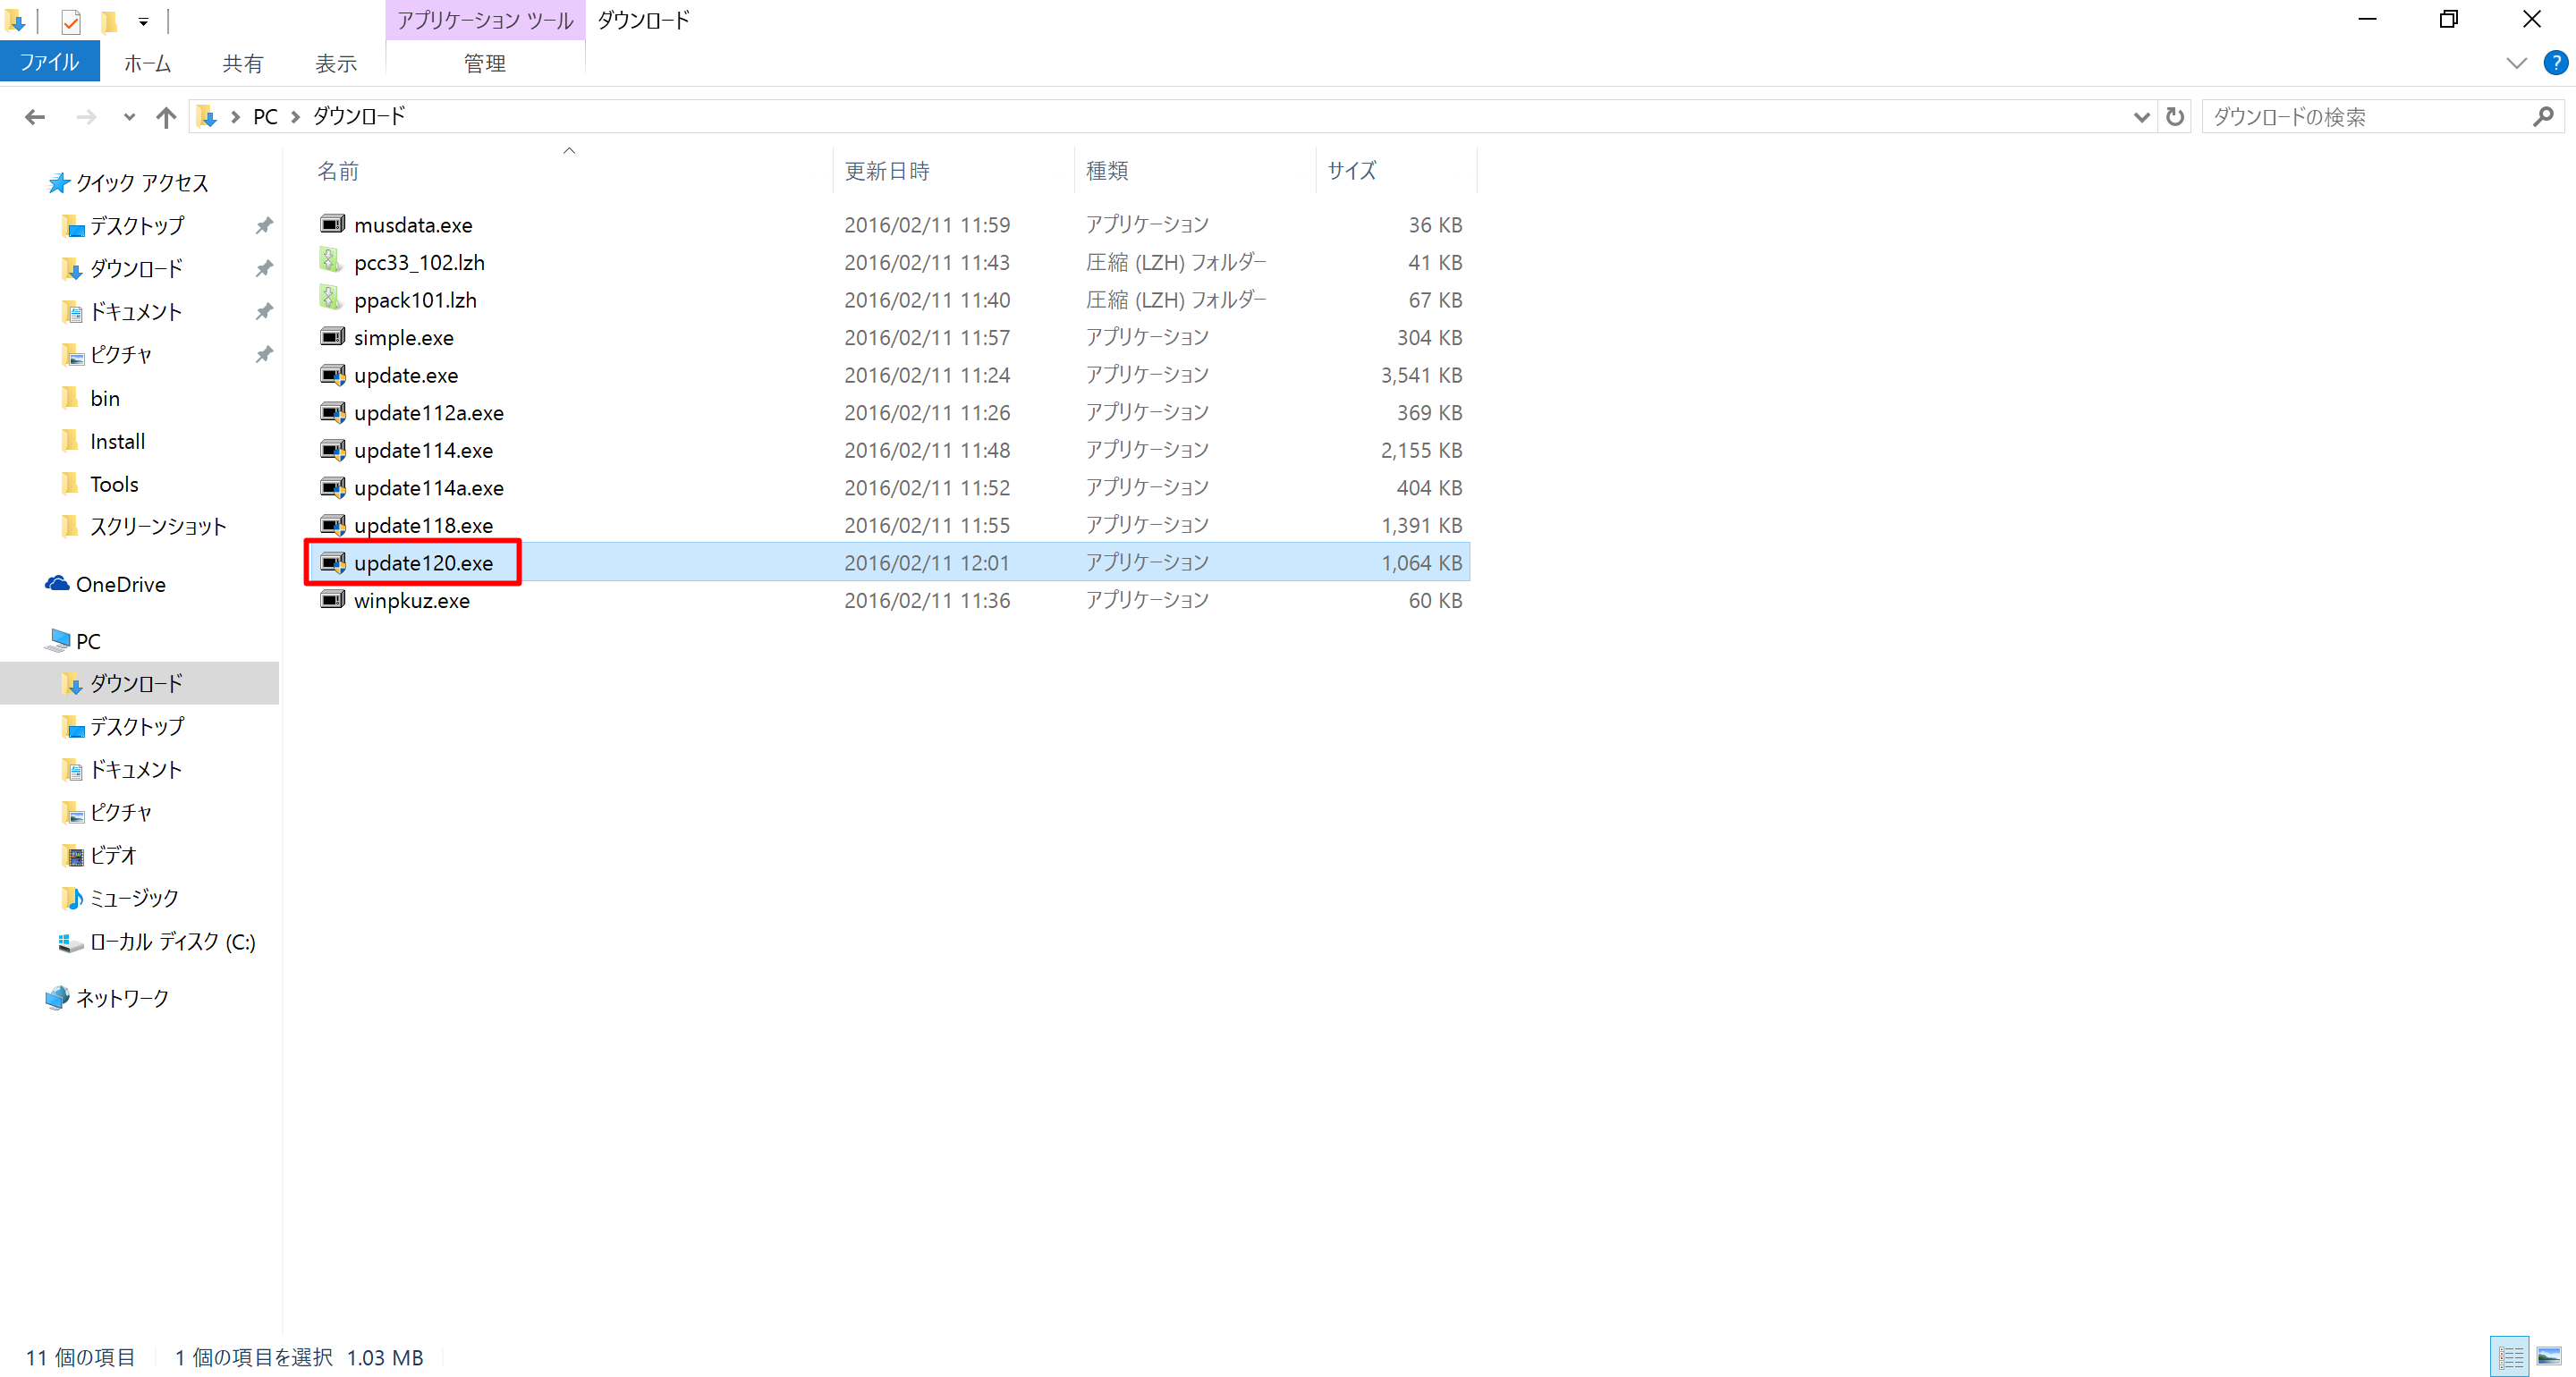
Task: Click date 2016/02/11 11:43 of pcc33_102.lzh
Action: pyautogui.click(x=927, y=262)
